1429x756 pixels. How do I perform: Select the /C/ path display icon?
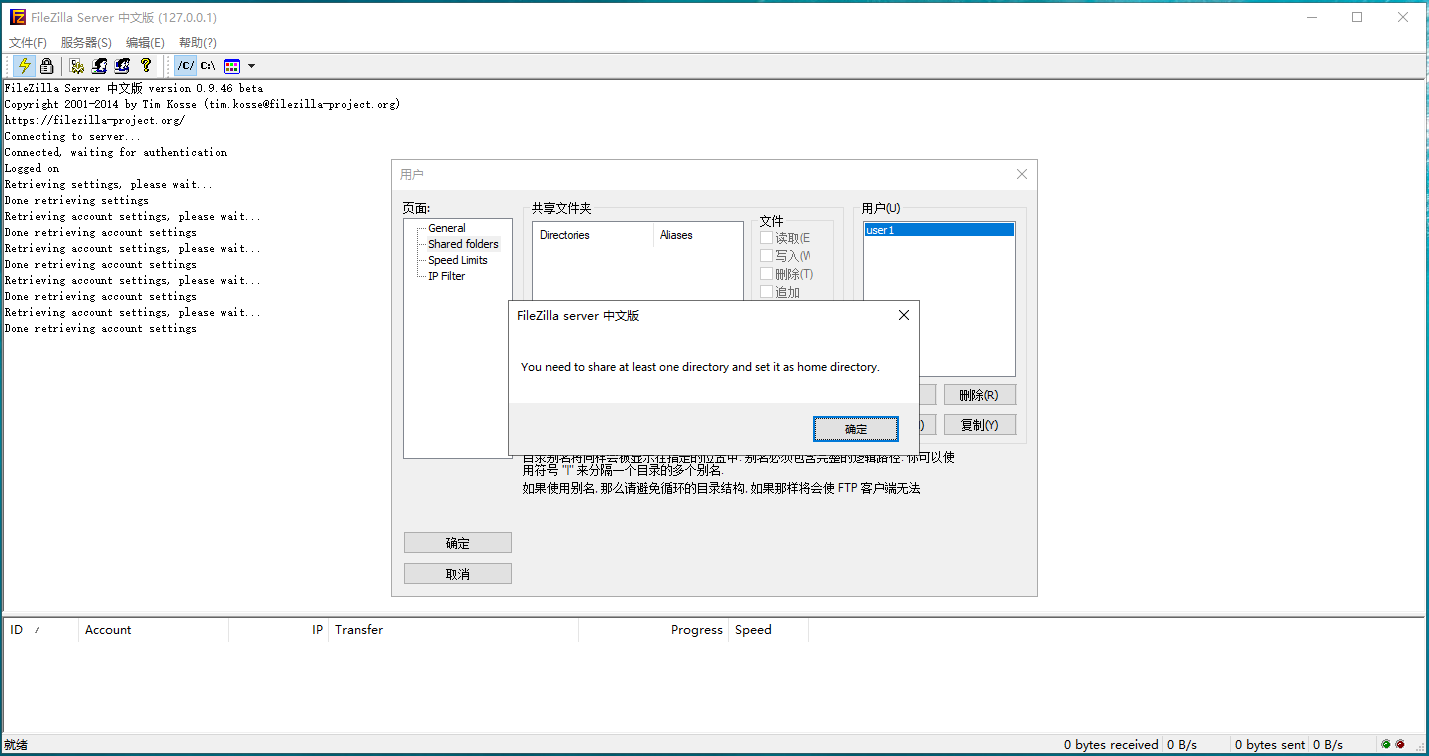186,66
